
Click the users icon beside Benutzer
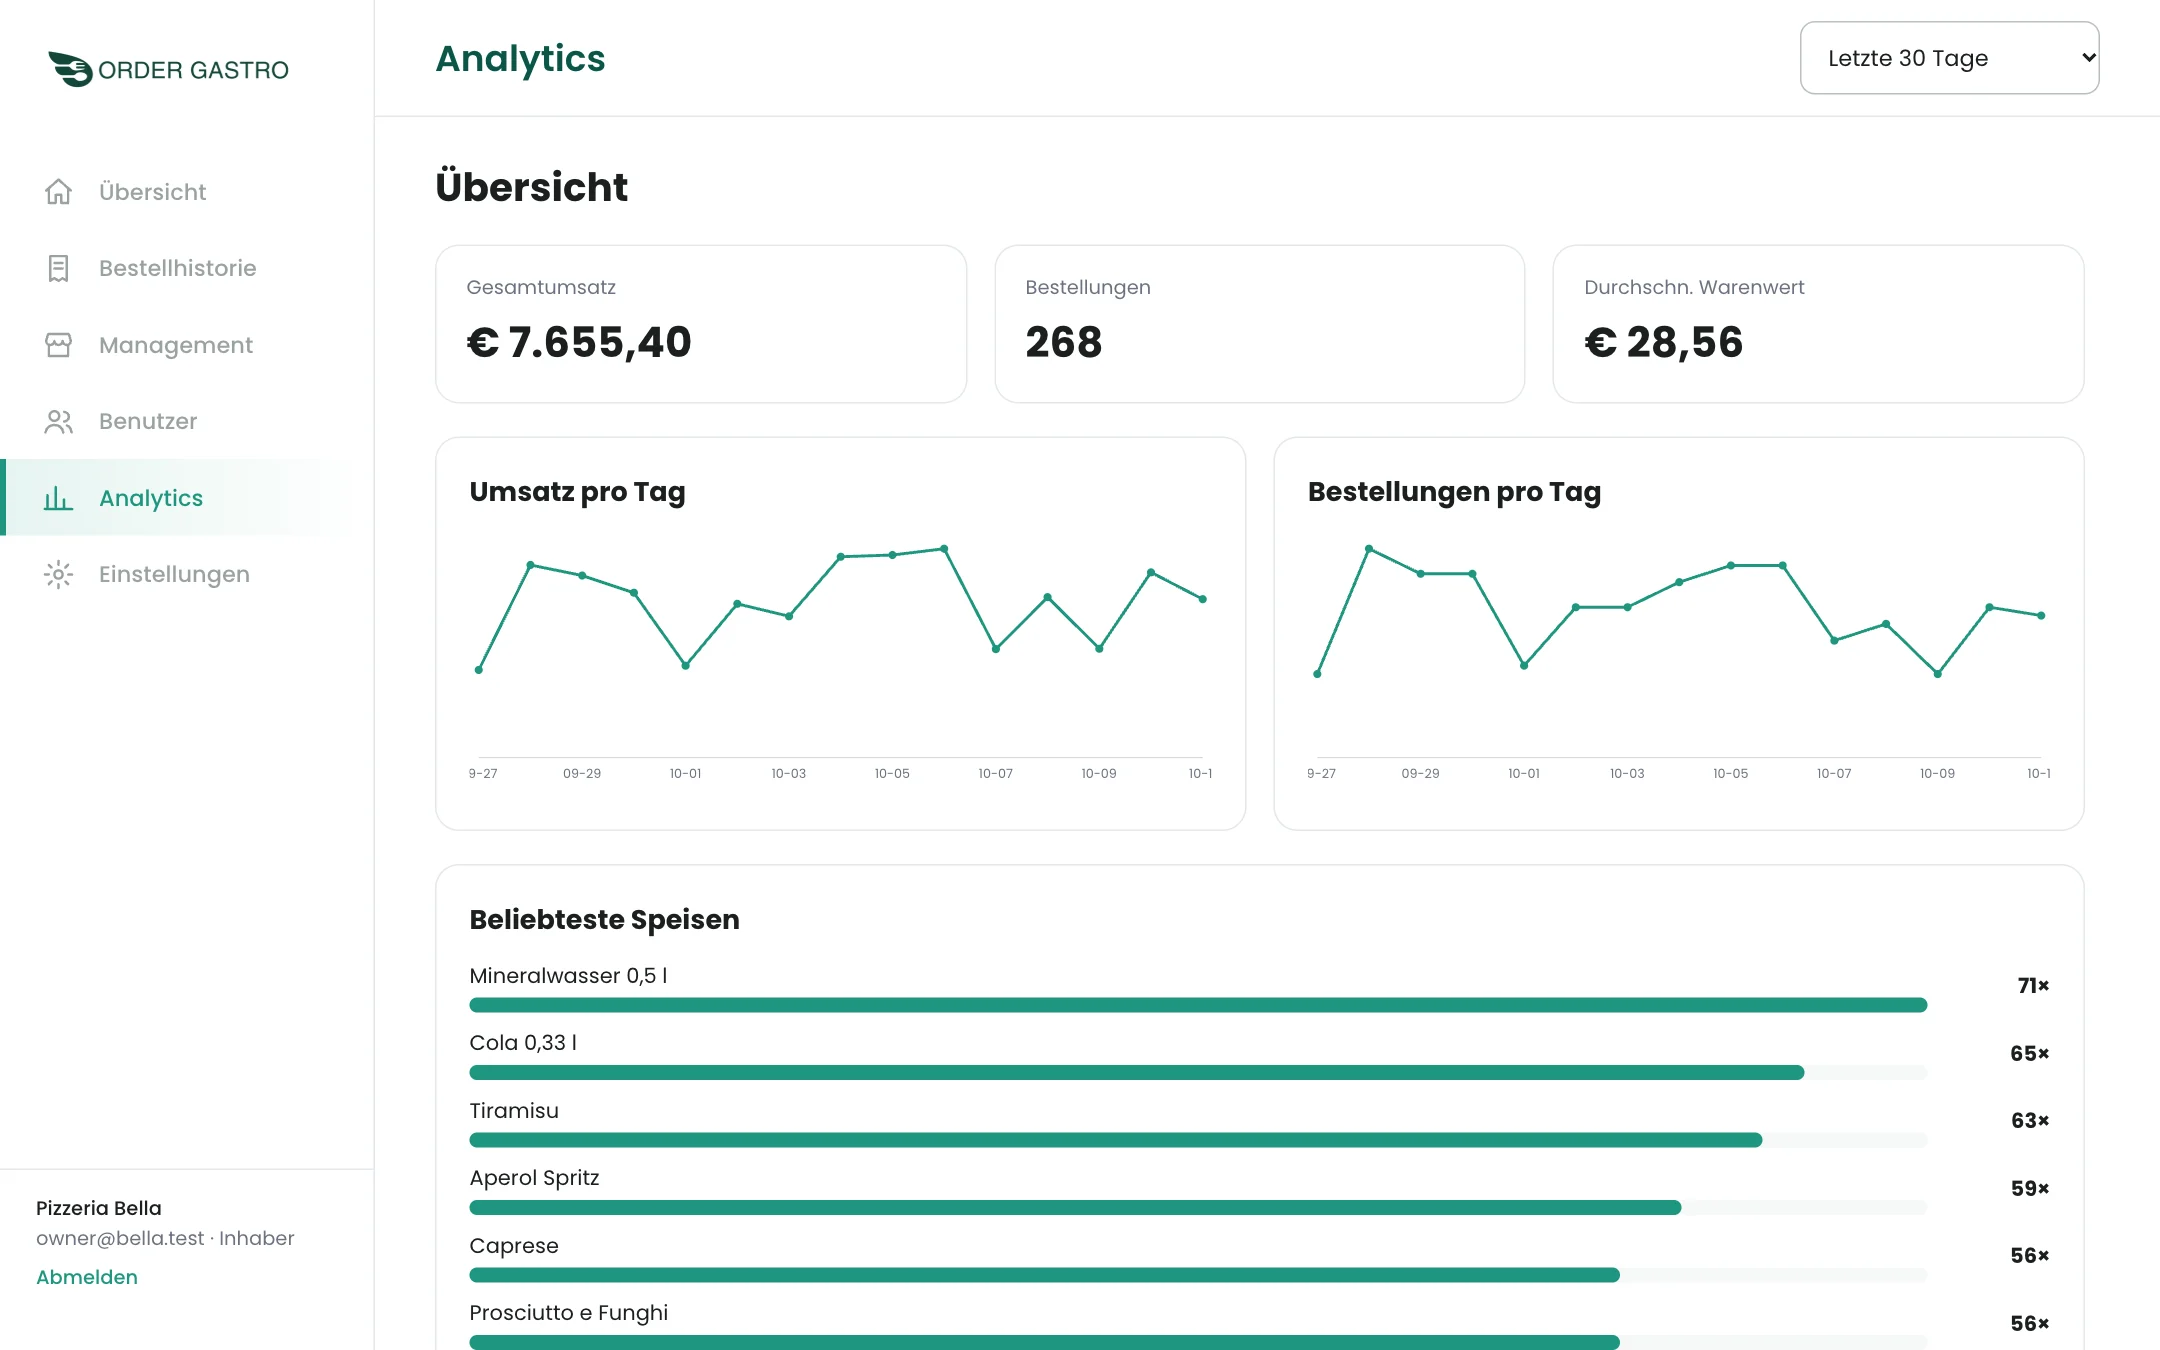click(59, 421)
